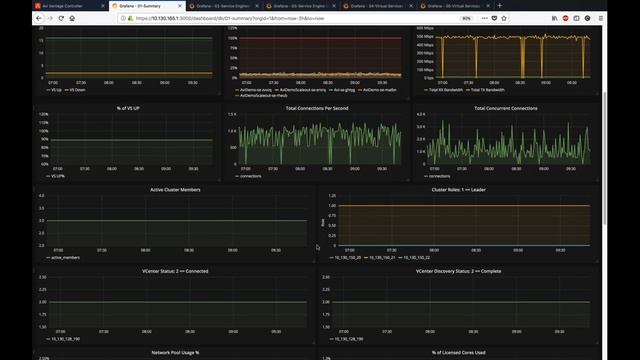Toggle the 'AviDemoScaleout-se-rheub' legend series

coord(261,96)
